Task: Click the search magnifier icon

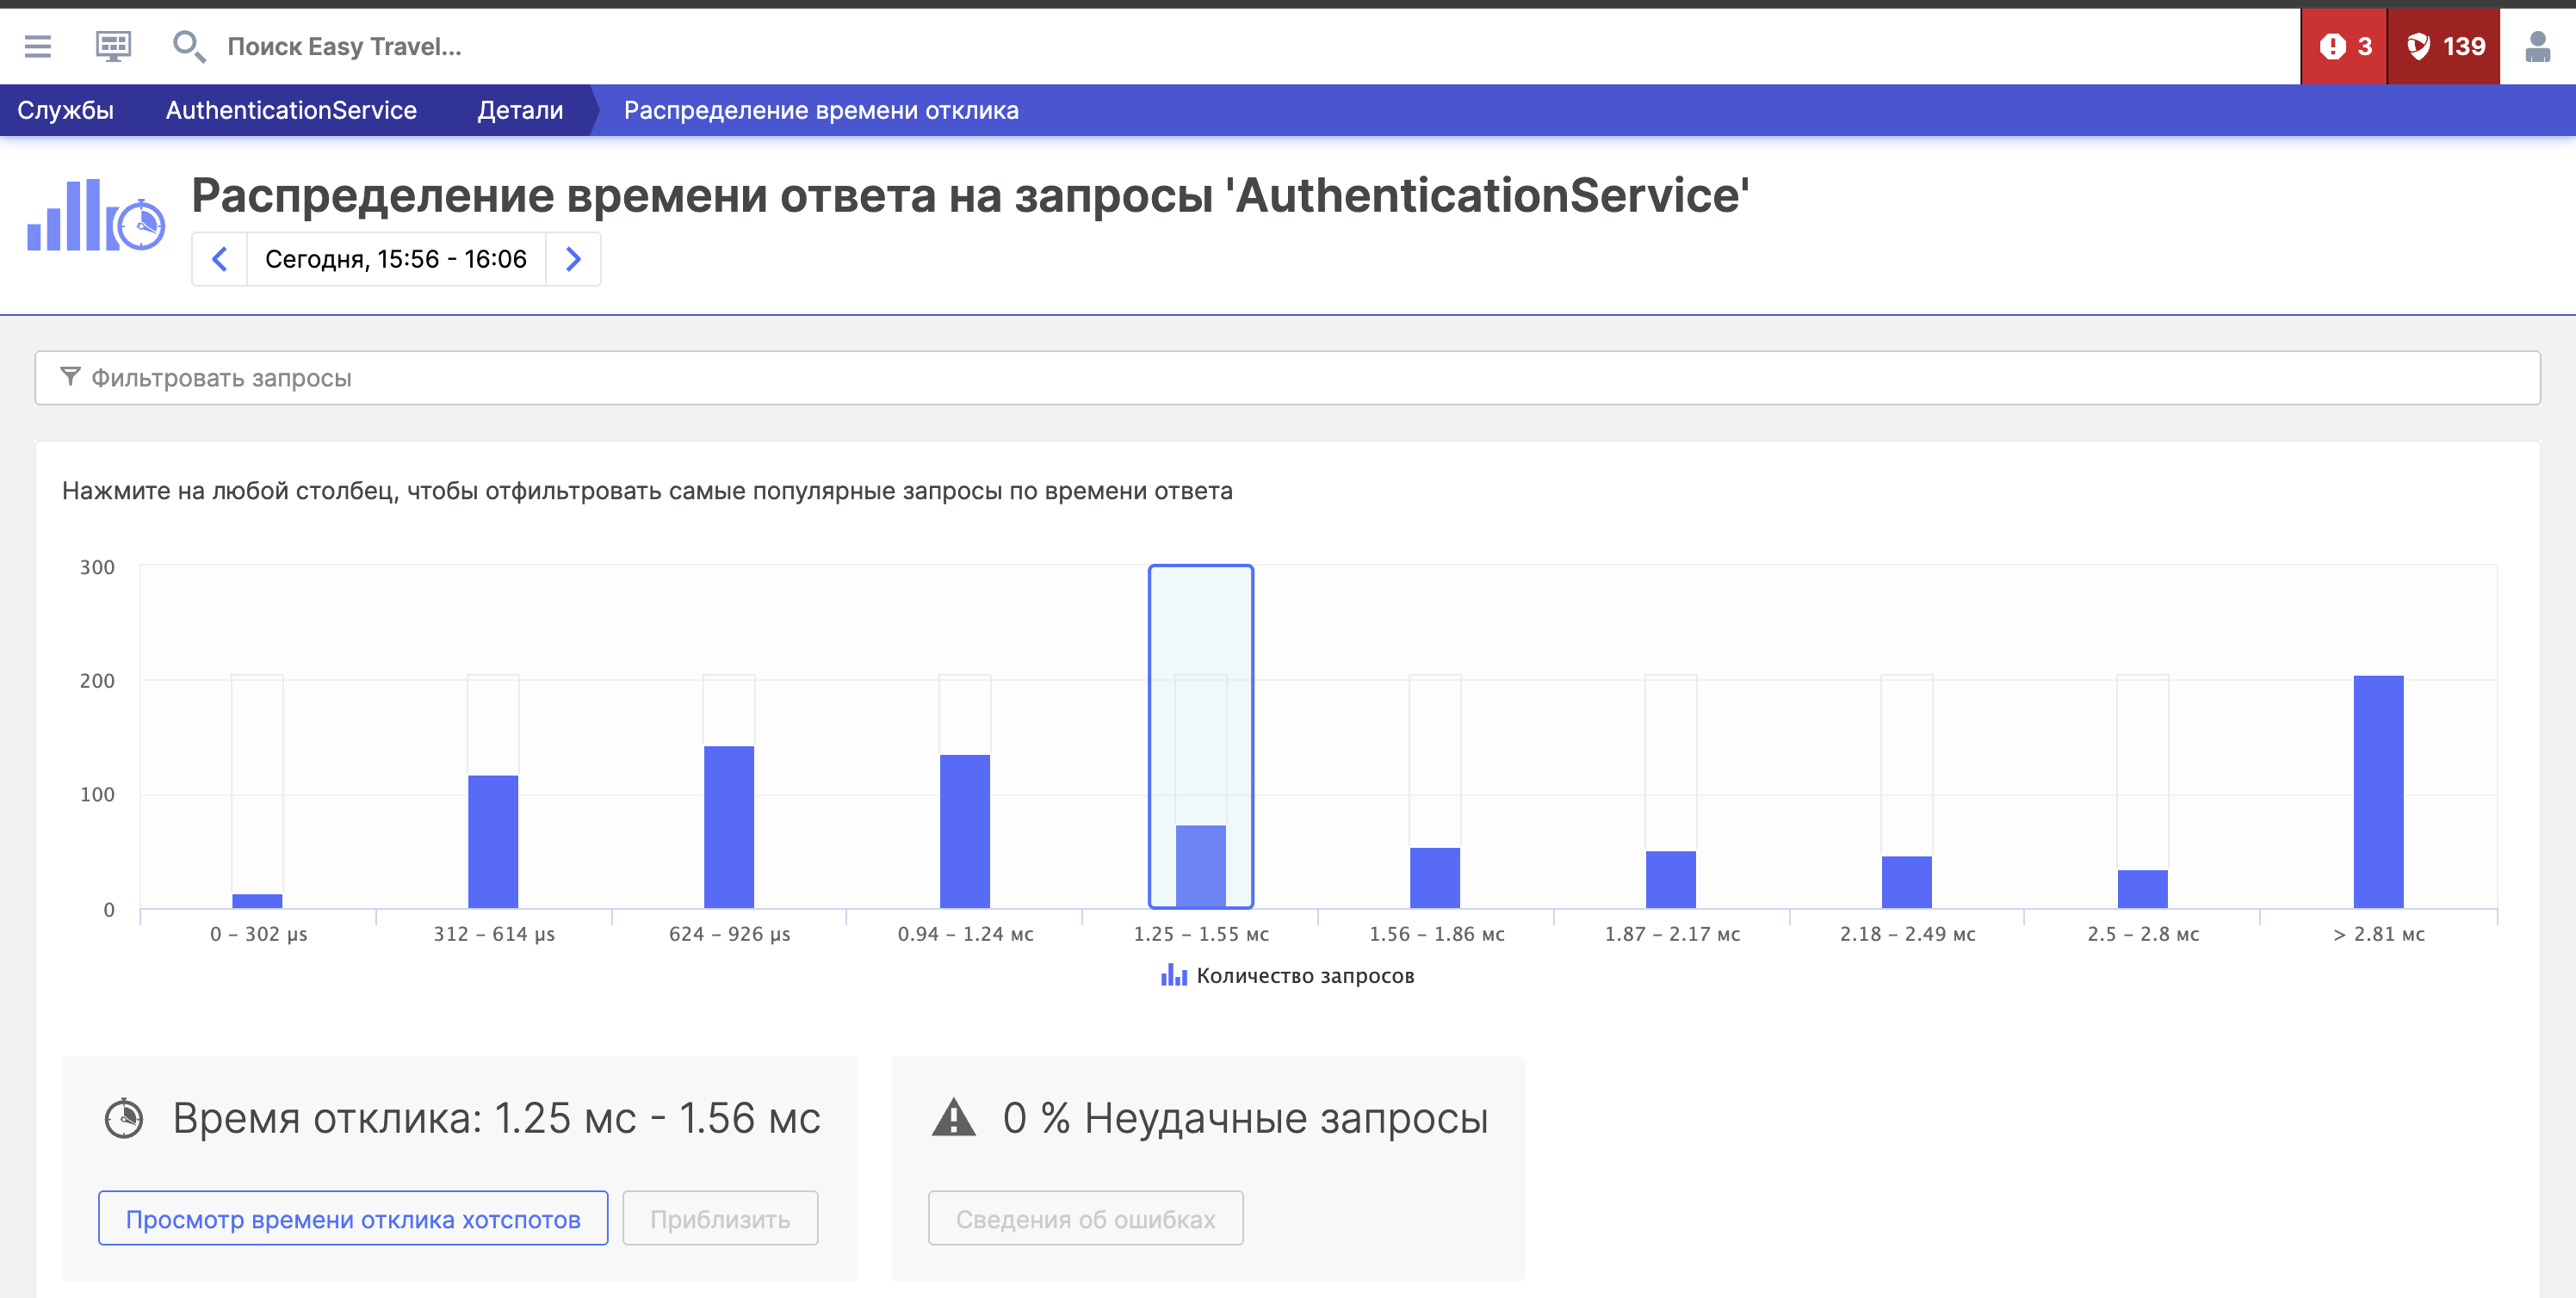Action: (188, 46)
